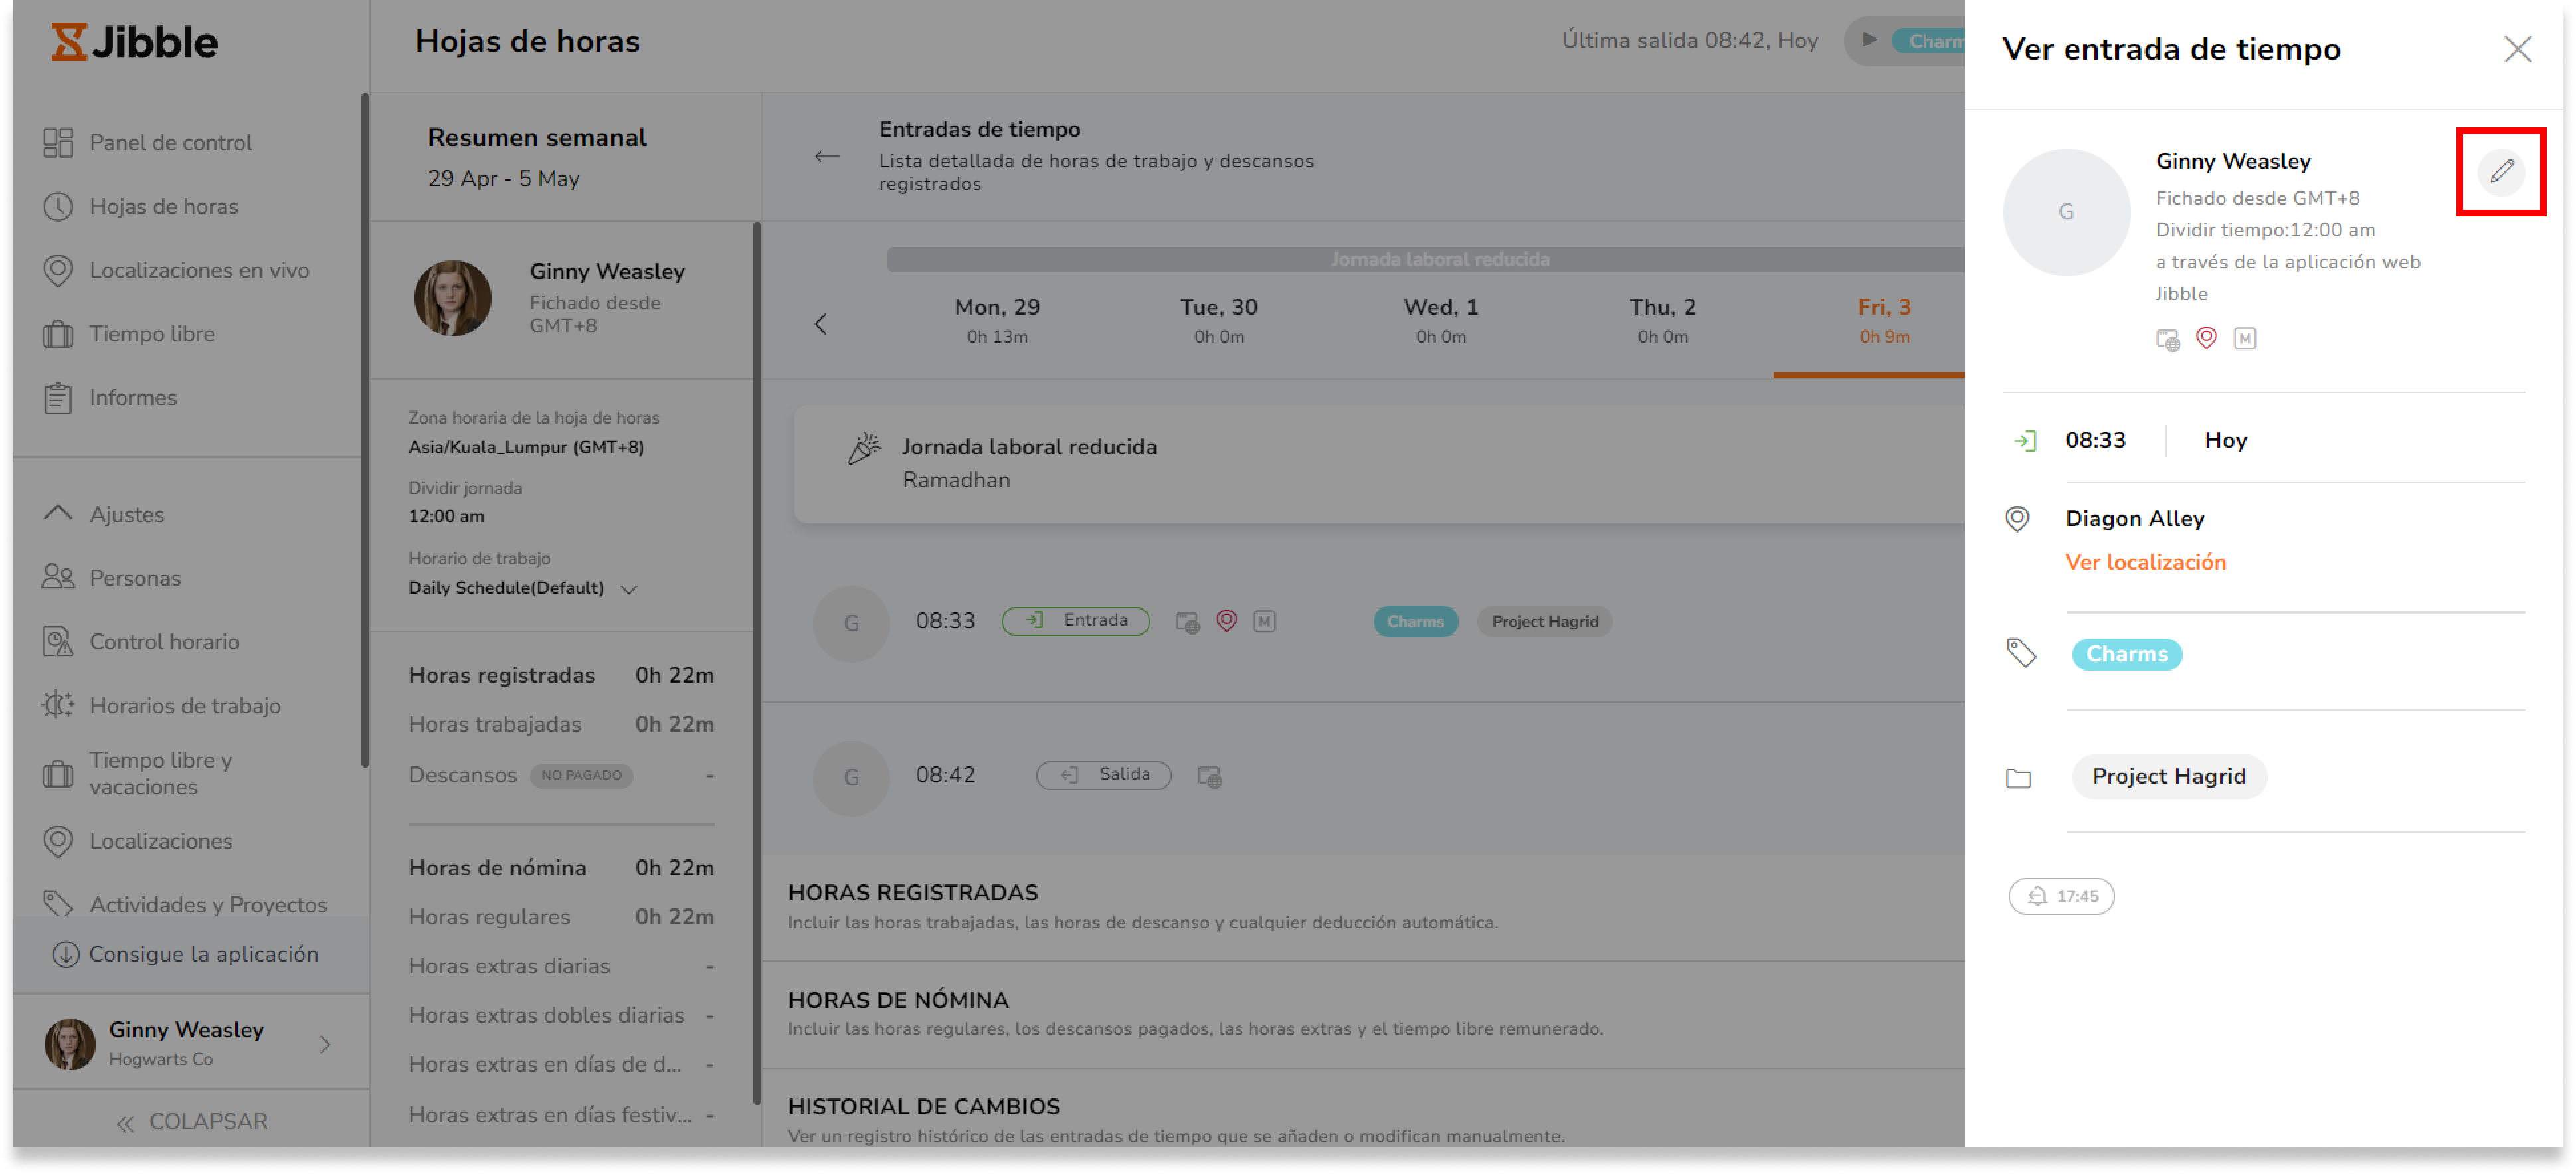
Task: Open Actividades y Proyectos settings
Action: [x=185, y=905]
